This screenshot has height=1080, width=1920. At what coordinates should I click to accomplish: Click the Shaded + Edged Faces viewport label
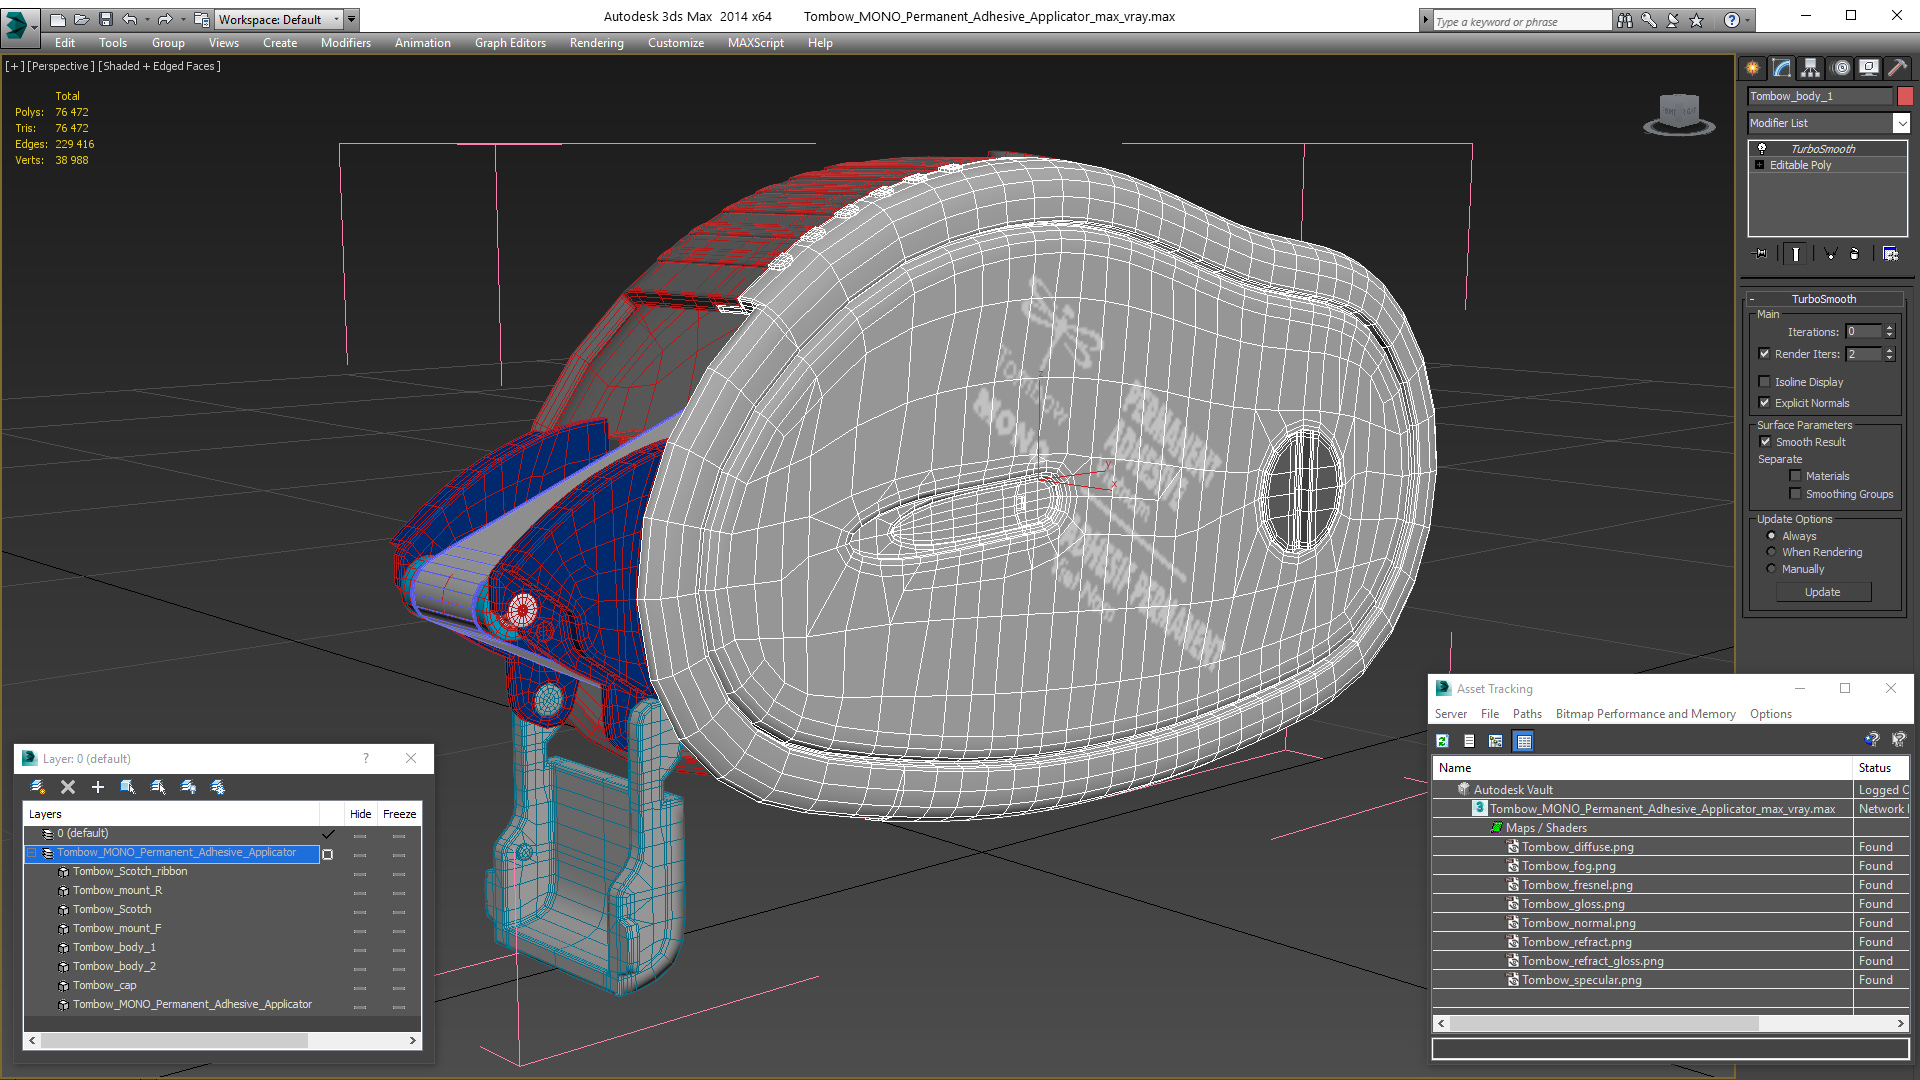pos(159,66)
